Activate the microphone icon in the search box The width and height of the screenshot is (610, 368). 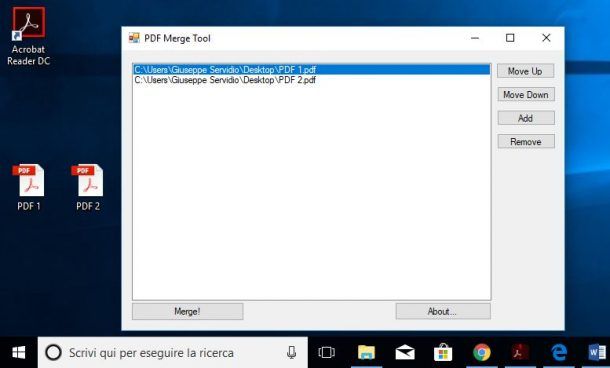(291, 352)
